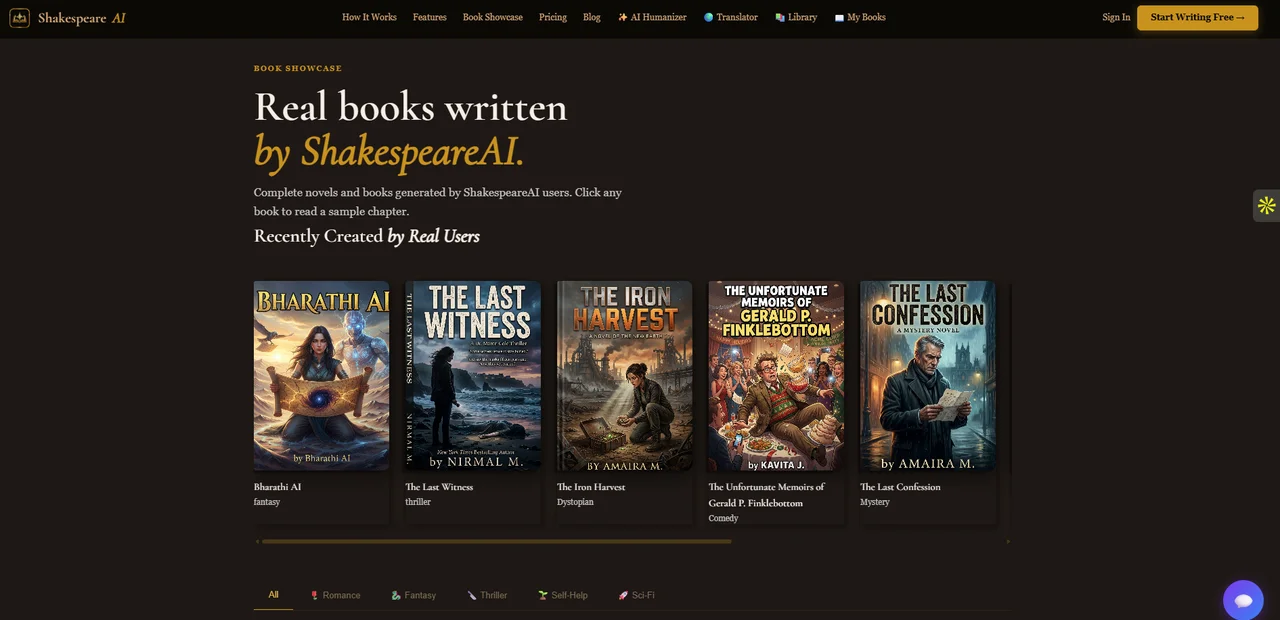Click the fantasy genre label under Bharathi AI
1280x620 pixels.
267,502
